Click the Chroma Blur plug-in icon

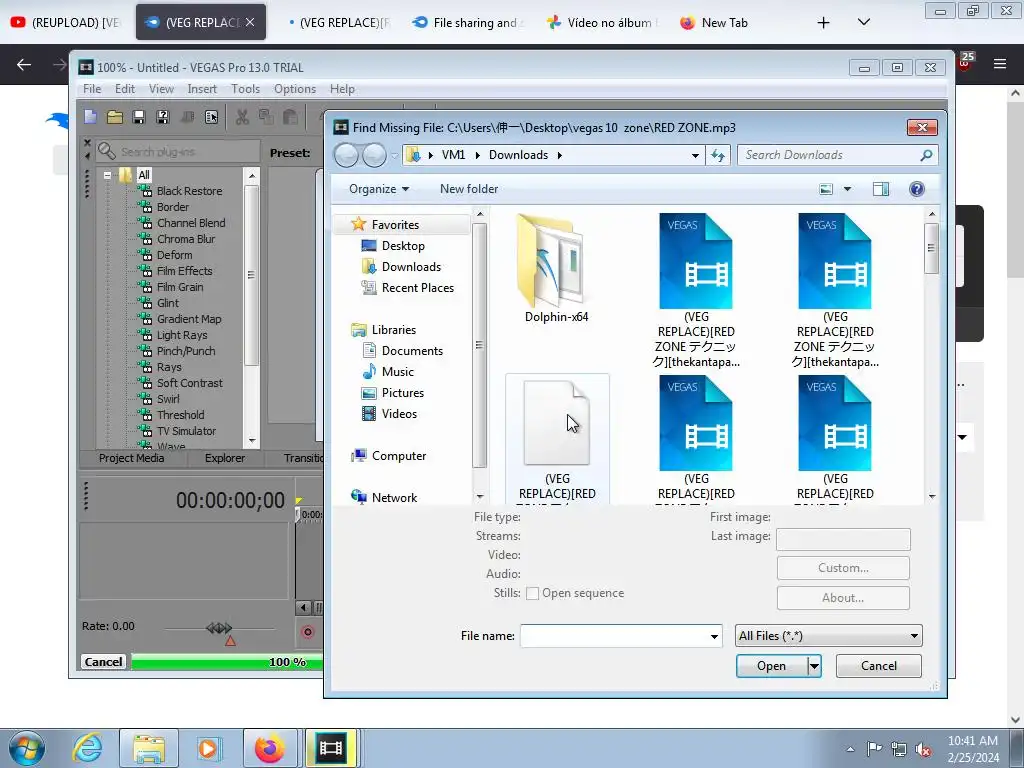click(x=145, y=239)
